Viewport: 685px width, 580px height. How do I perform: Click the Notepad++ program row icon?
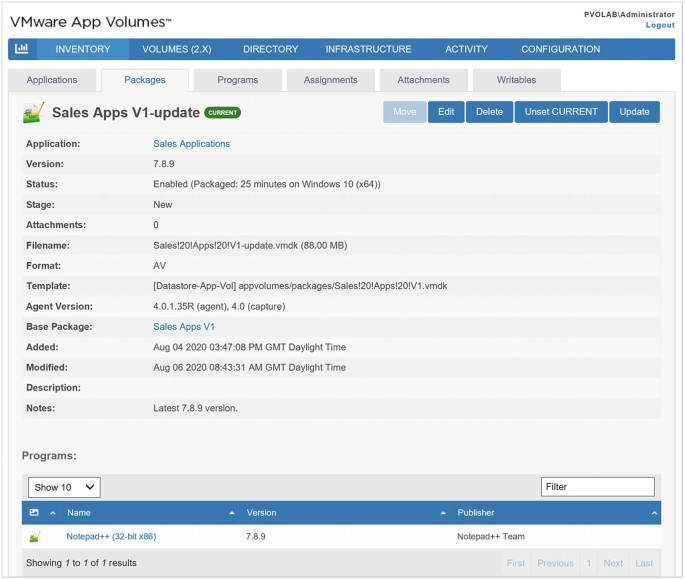35,537
